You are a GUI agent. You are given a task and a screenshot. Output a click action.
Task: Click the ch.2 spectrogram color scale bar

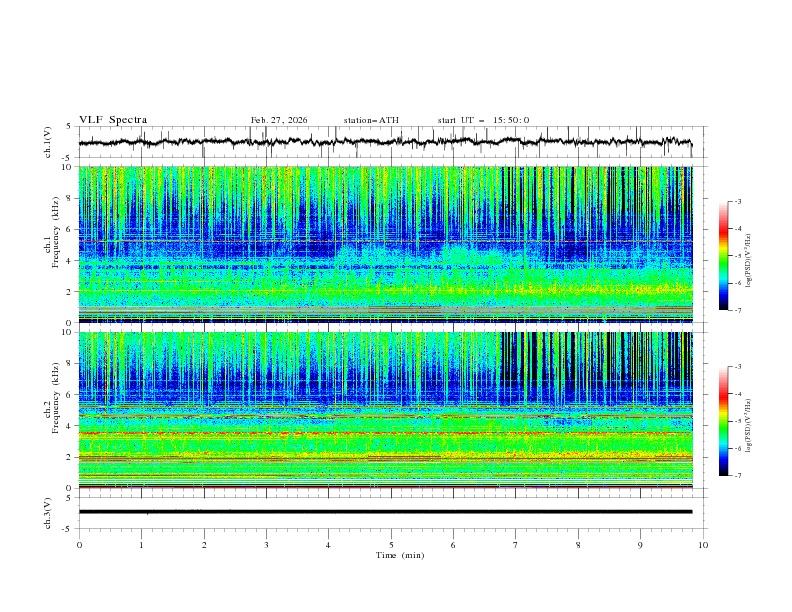(723, 421)
